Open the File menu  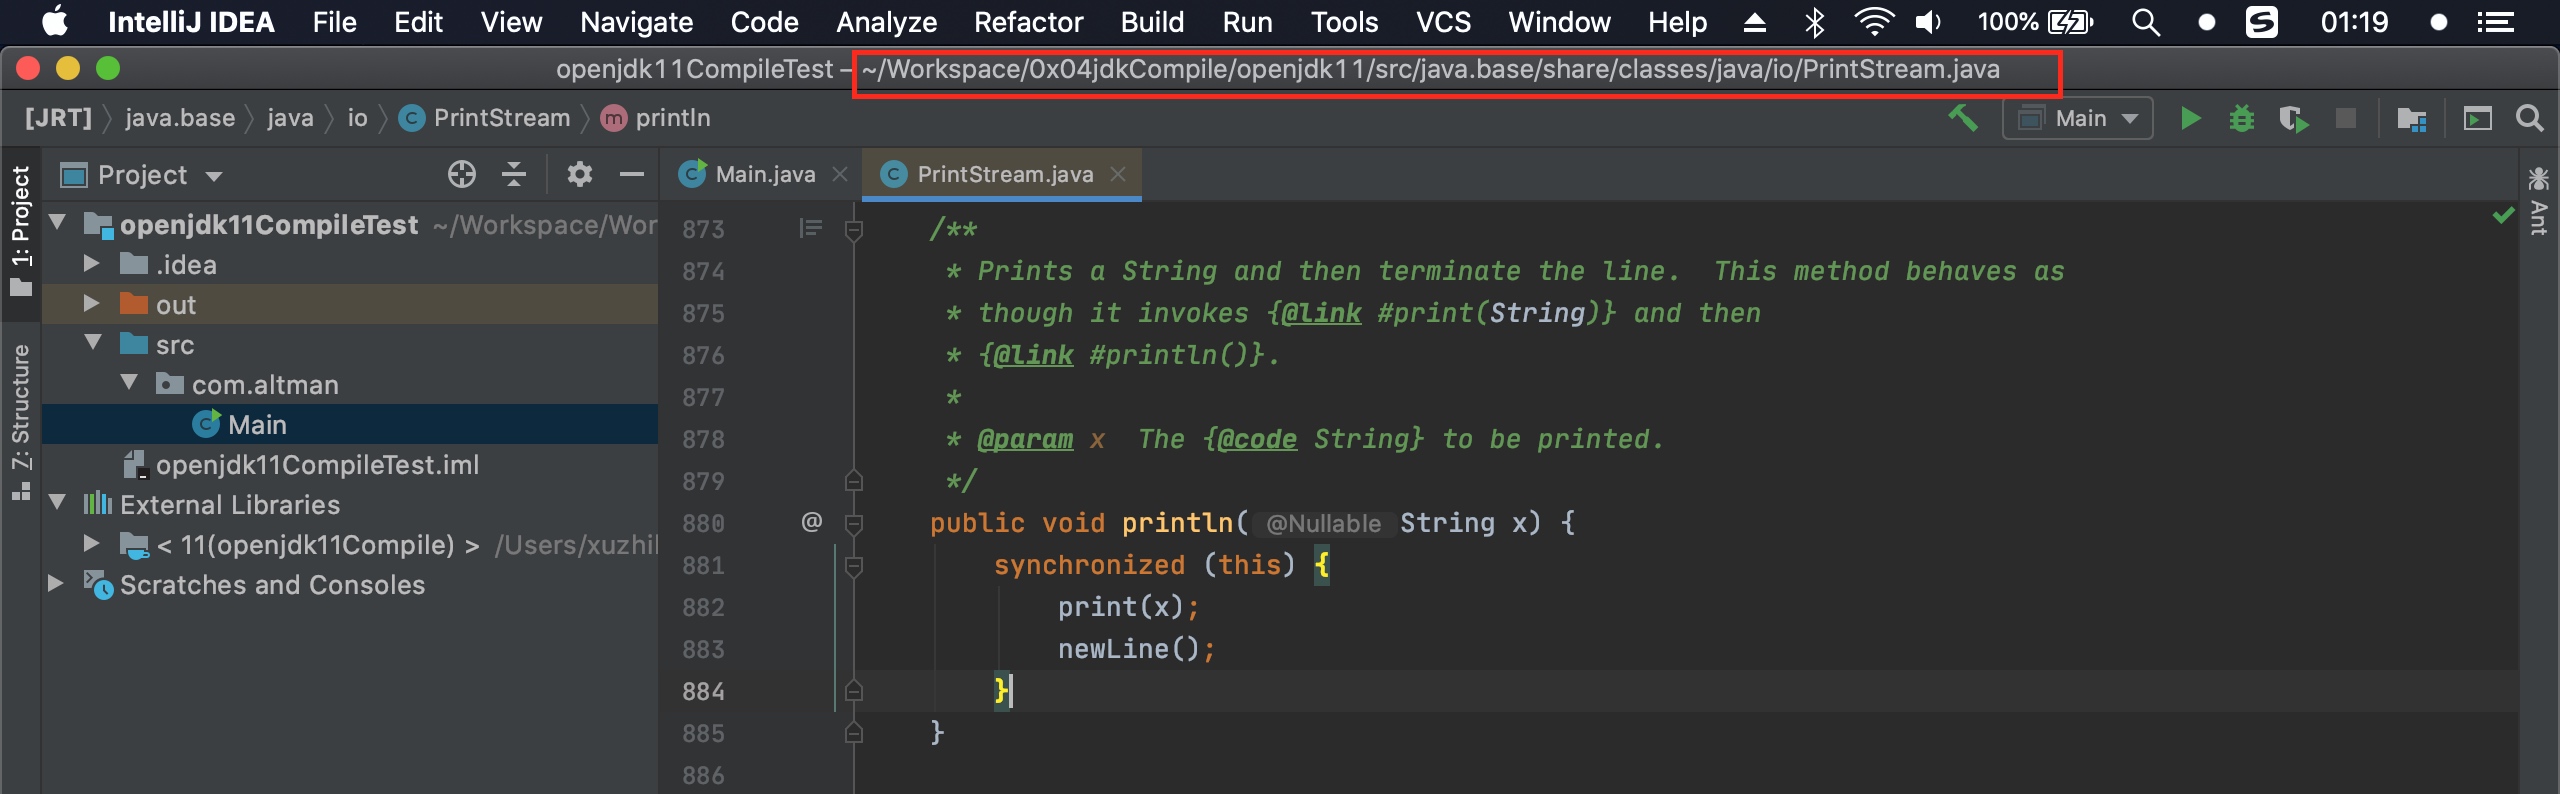pyautogui.click(x=334, y=22)
